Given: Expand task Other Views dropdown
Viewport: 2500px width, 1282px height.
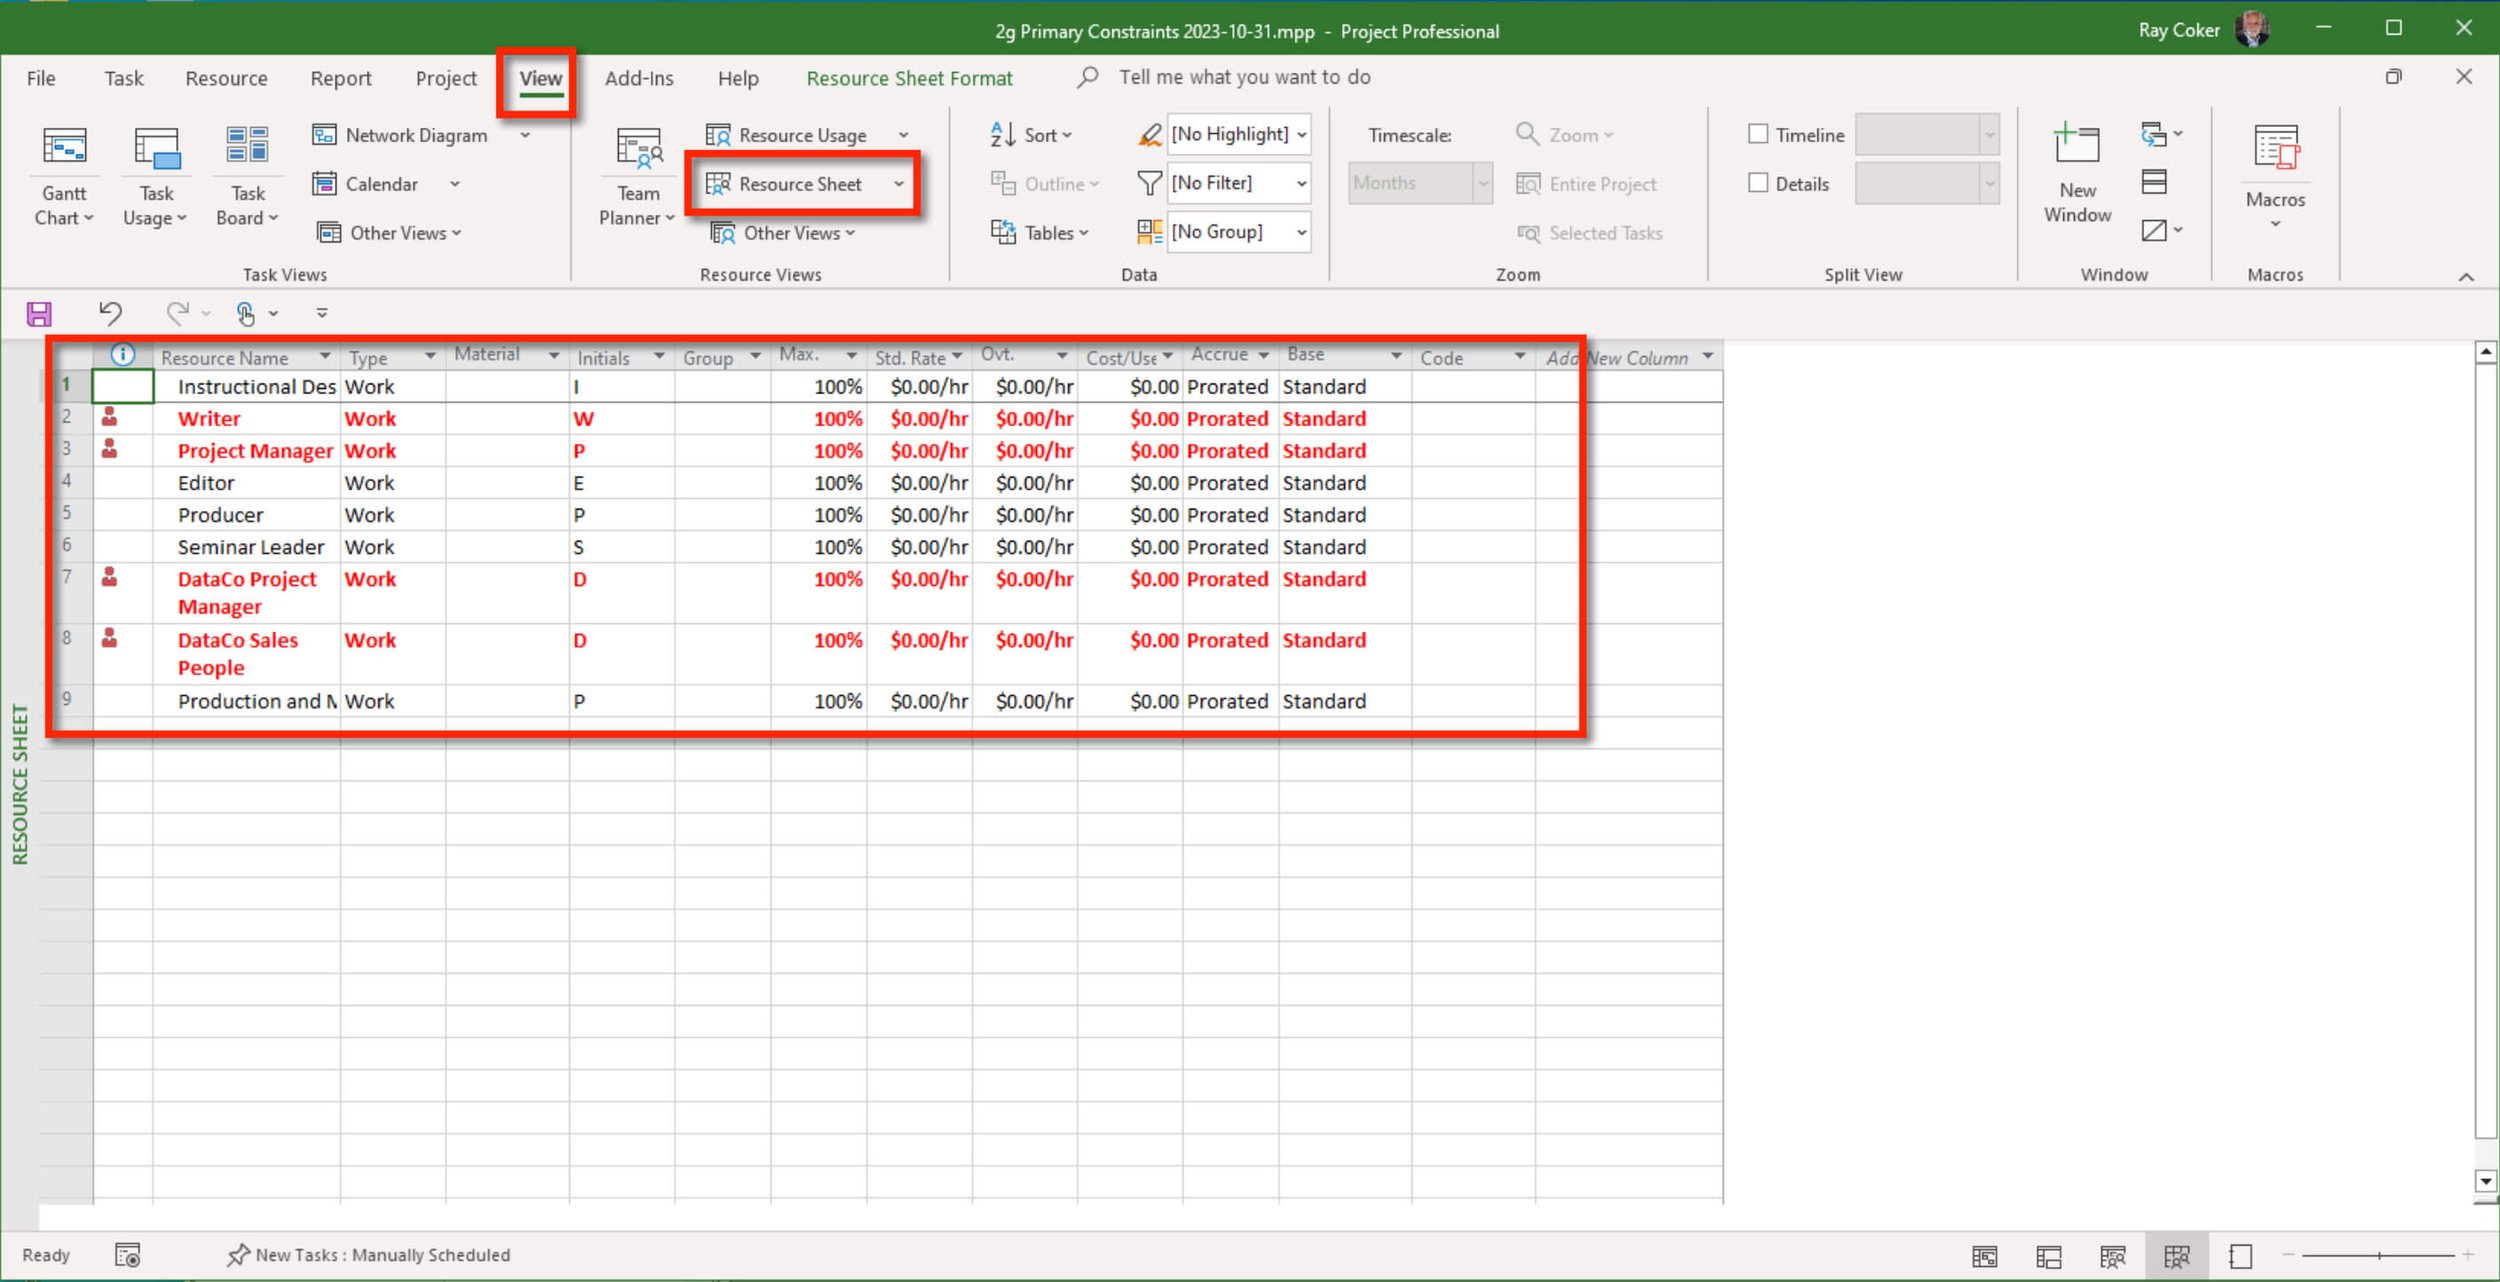Looking at the screenshot, I should [x=390, y=233].
